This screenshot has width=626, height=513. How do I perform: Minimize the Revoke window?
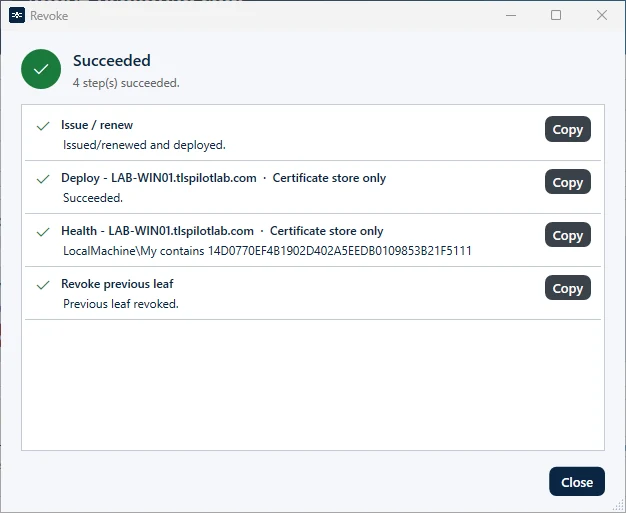(x=511, y=16)
